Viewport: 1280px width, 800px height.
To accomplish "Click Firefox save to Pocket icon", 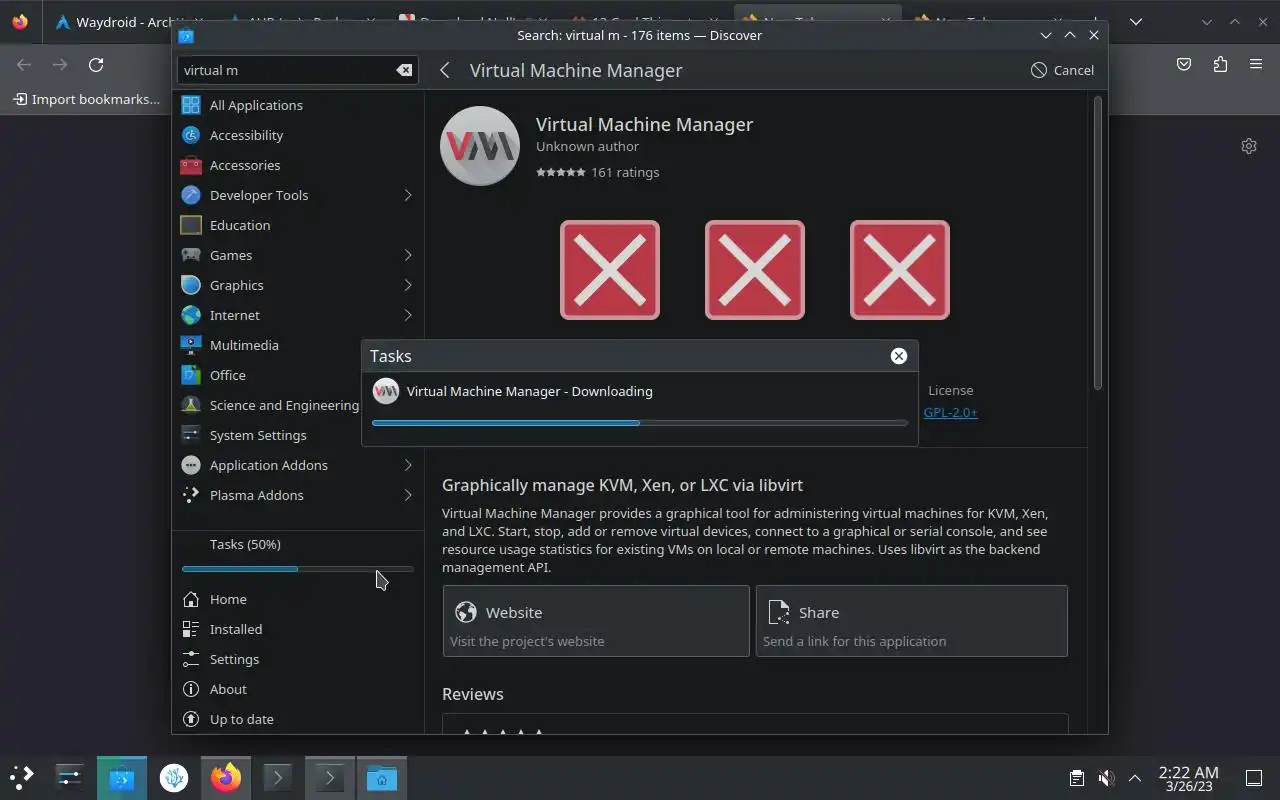I will pyautogui.click(x=1184, y=64).
